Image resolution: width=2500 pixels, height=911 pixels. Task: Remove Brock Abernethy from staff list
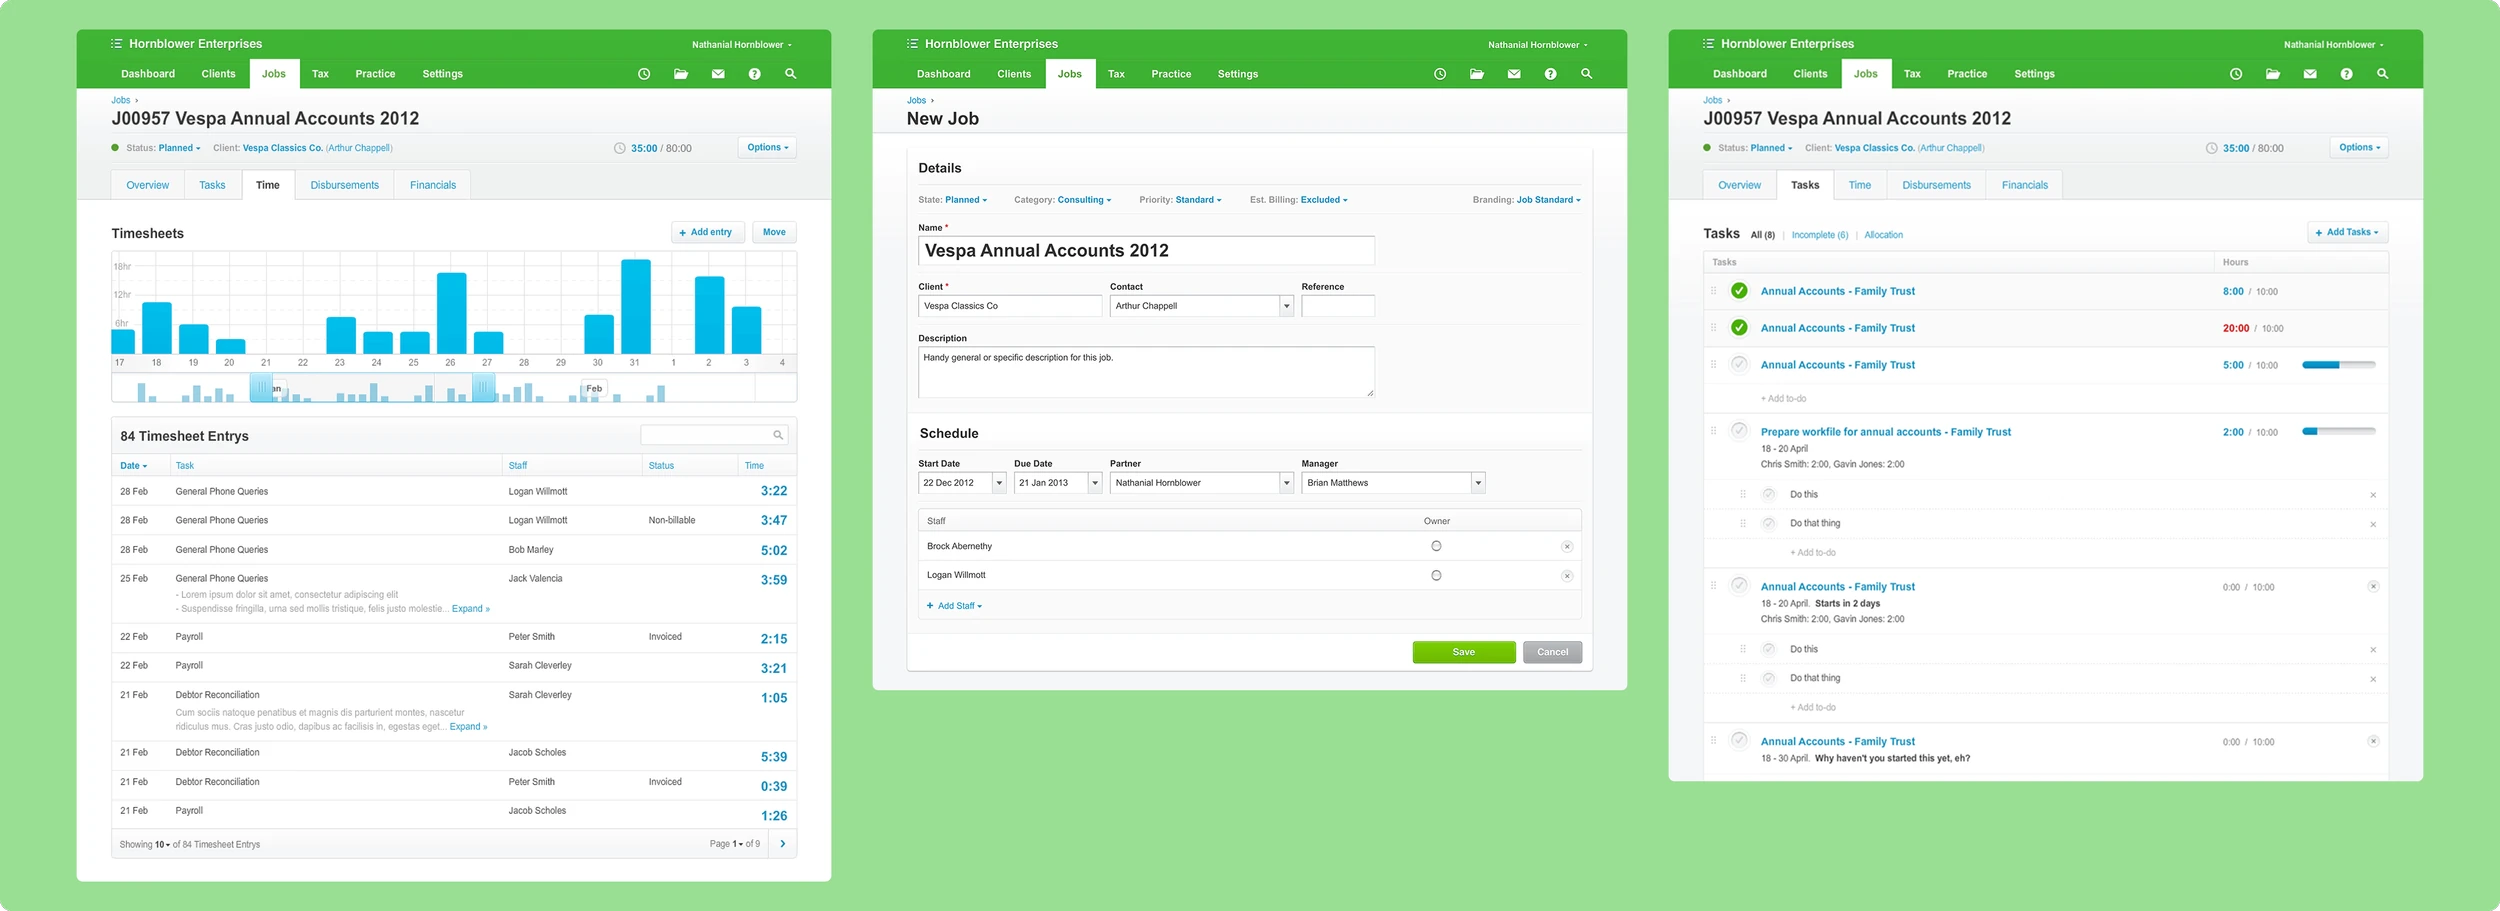[x=1567, y=547]
